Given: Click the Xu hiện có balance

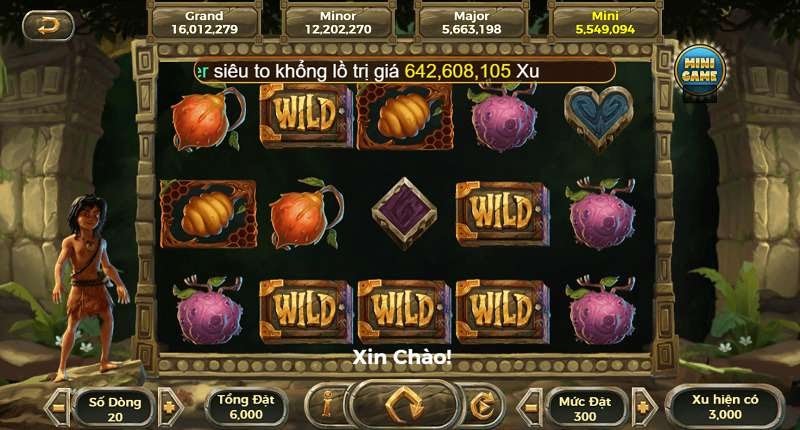Looking at the screenshot, I should coord(724,407).
